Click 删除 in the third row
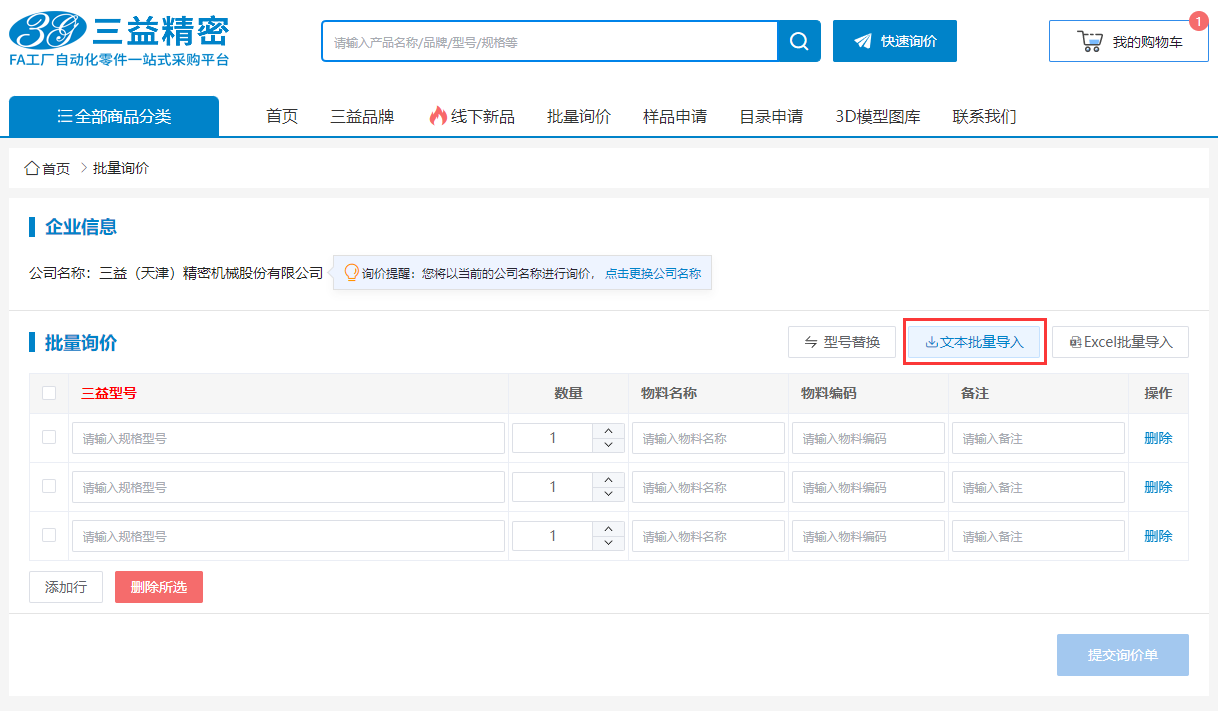The width and height of the screenshot is (1218, 711). tap(1158, 536)
